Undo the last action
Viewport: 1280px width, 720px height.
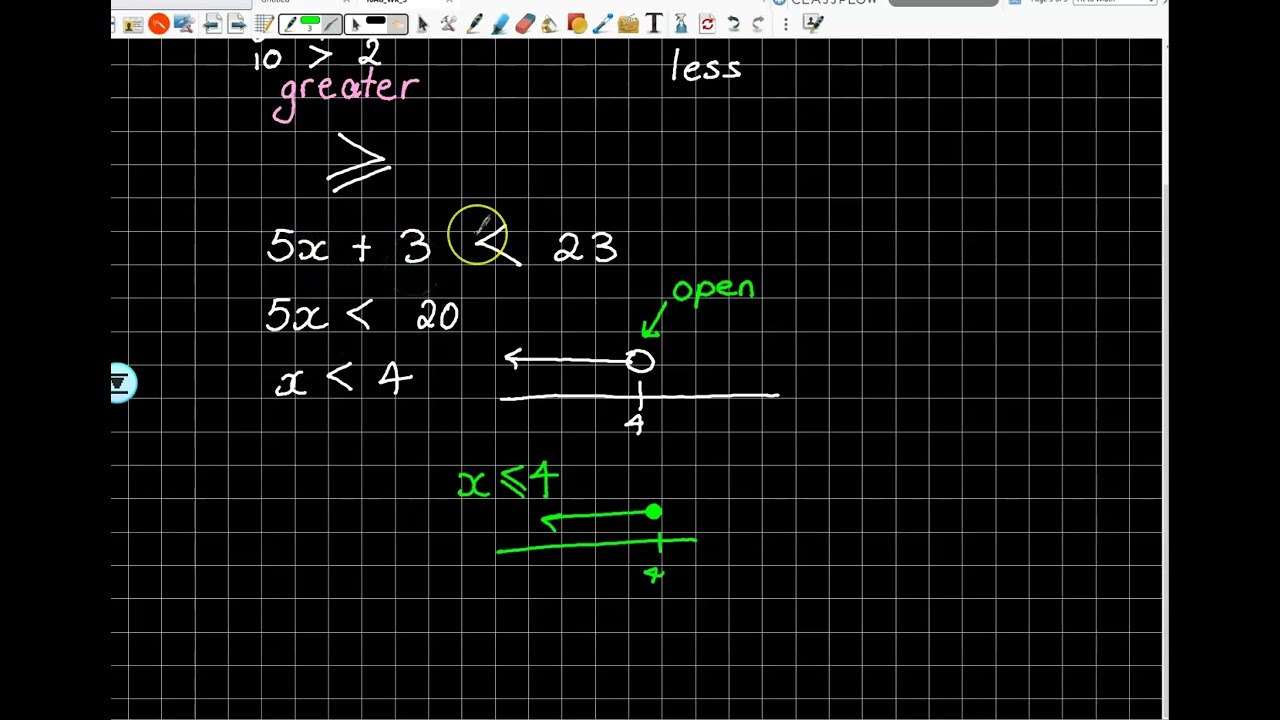coord(733,24)
